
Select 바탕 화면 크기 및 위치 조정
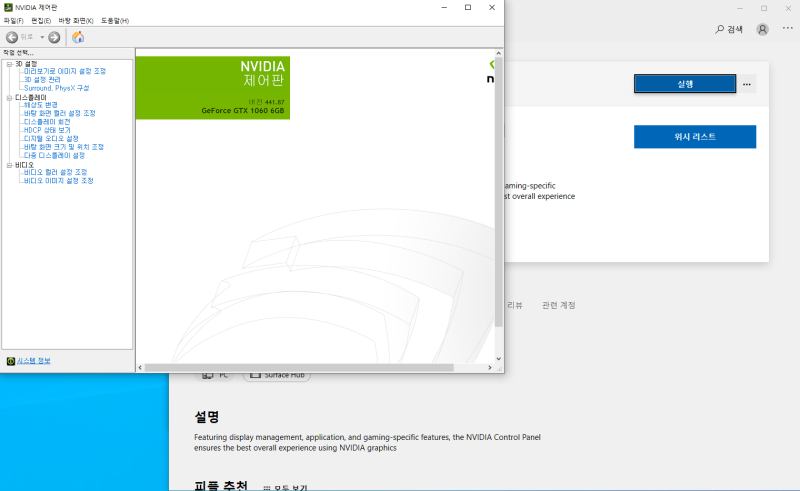tap(64, 147)
